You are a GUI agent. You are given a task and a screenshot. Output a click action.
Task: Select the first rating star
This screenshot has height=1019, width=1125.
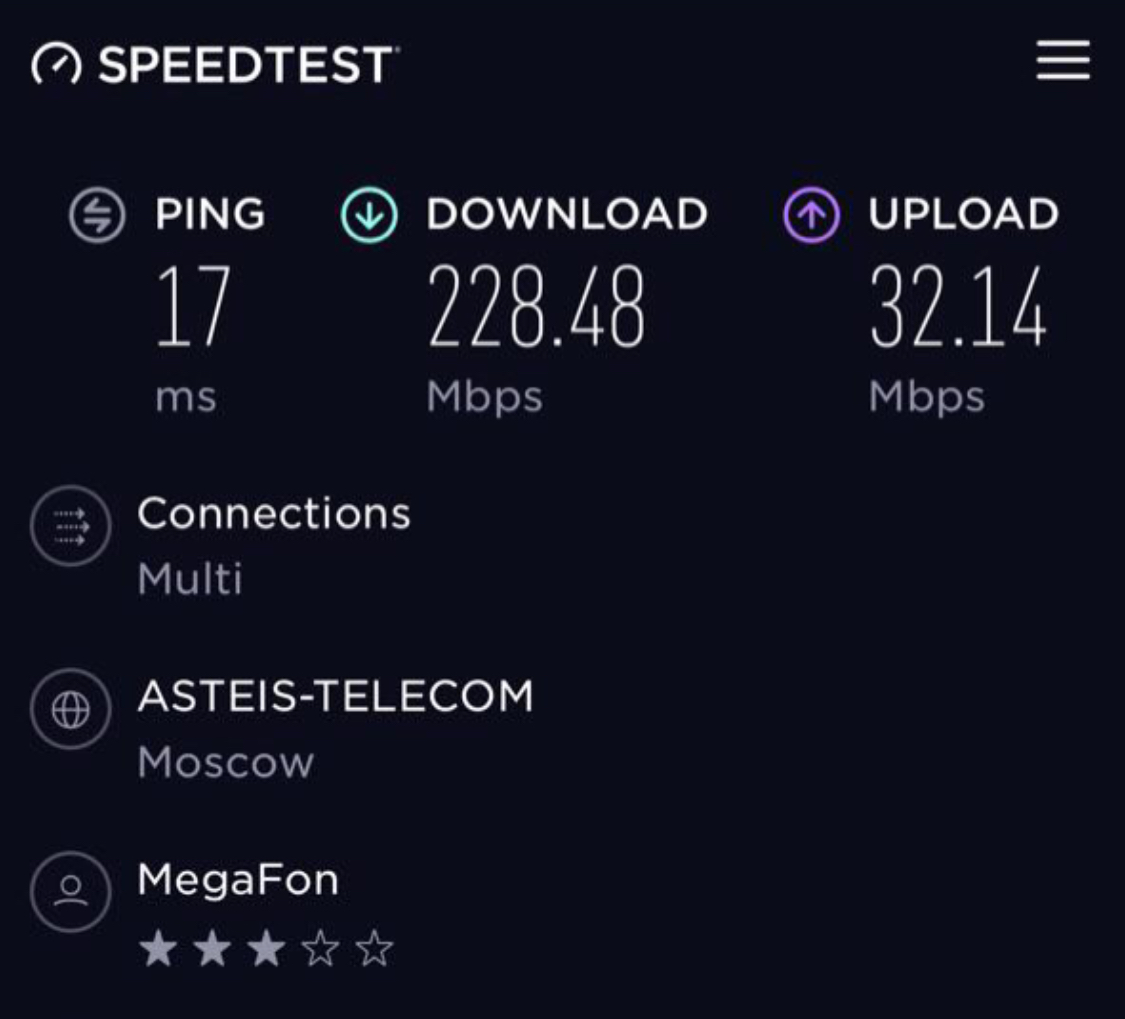(158, 949)
